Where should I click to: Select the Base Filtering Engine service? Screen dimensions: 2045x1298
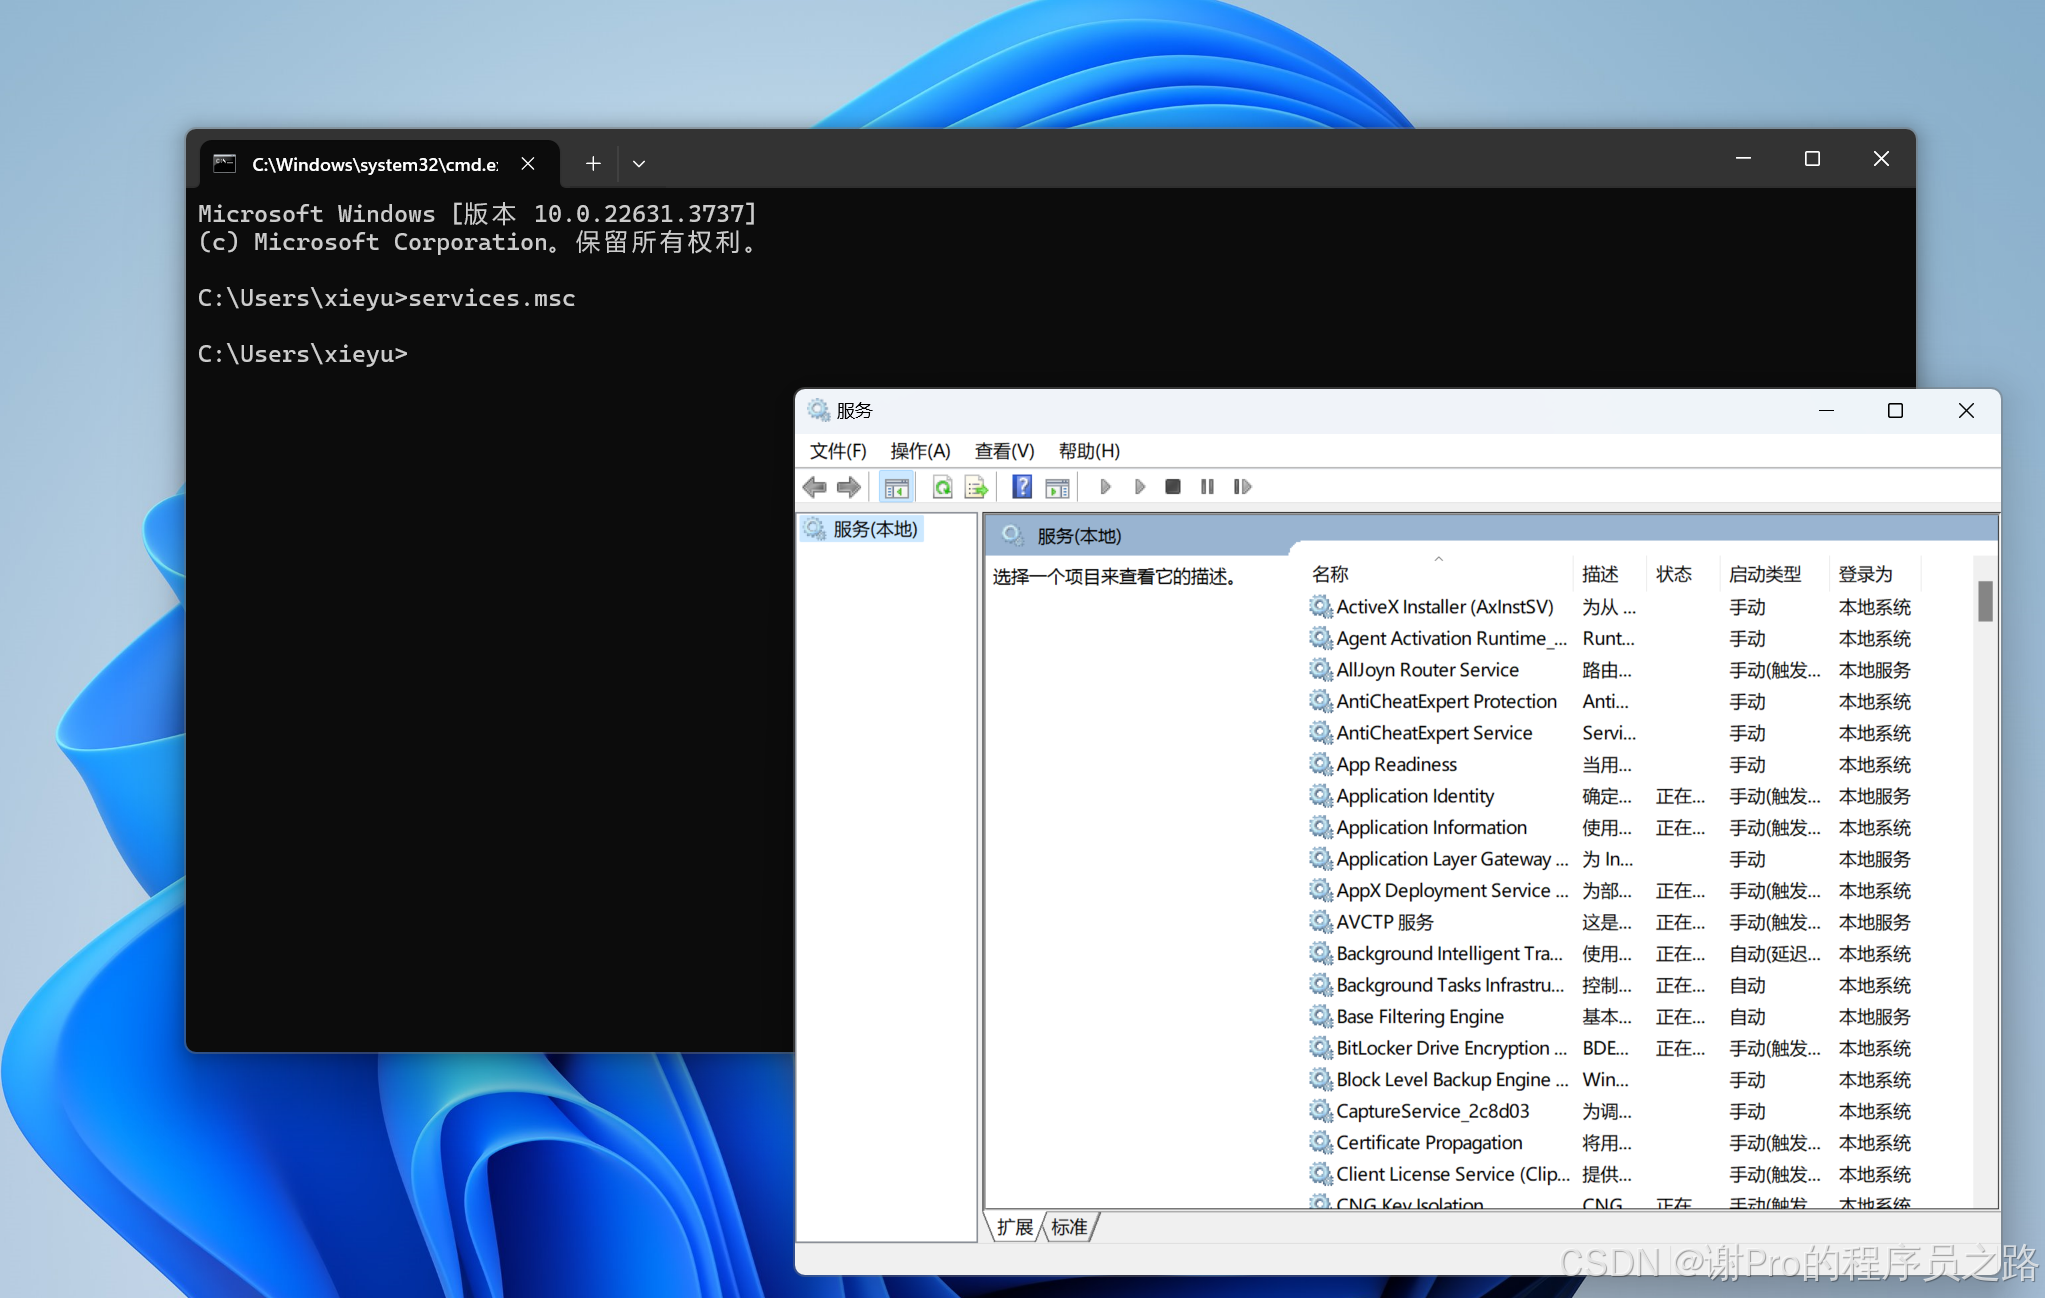tap(1419, 1017)
